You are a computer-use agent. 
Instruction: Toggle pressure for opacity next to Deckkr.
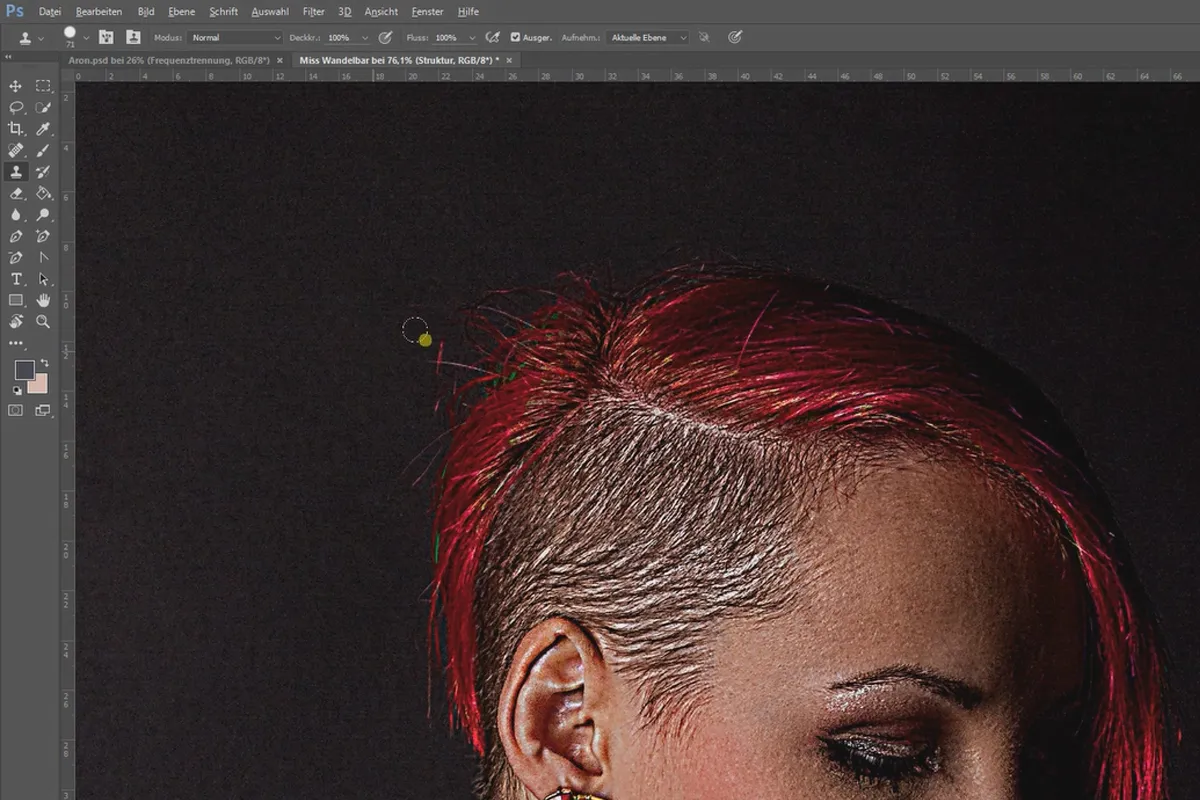click(x=385, y=37)
